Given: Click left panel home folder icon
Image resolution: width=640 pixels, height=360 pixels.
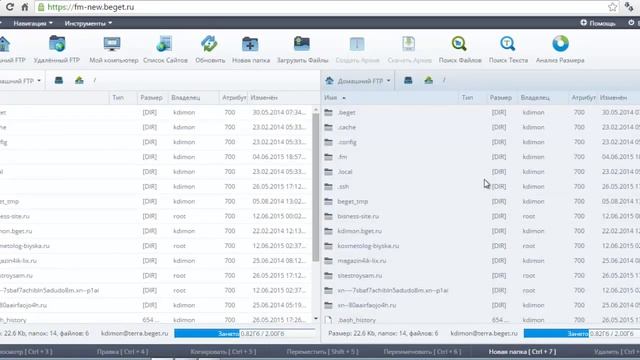Looking at the screenshot, I should (x=79, y=80).
